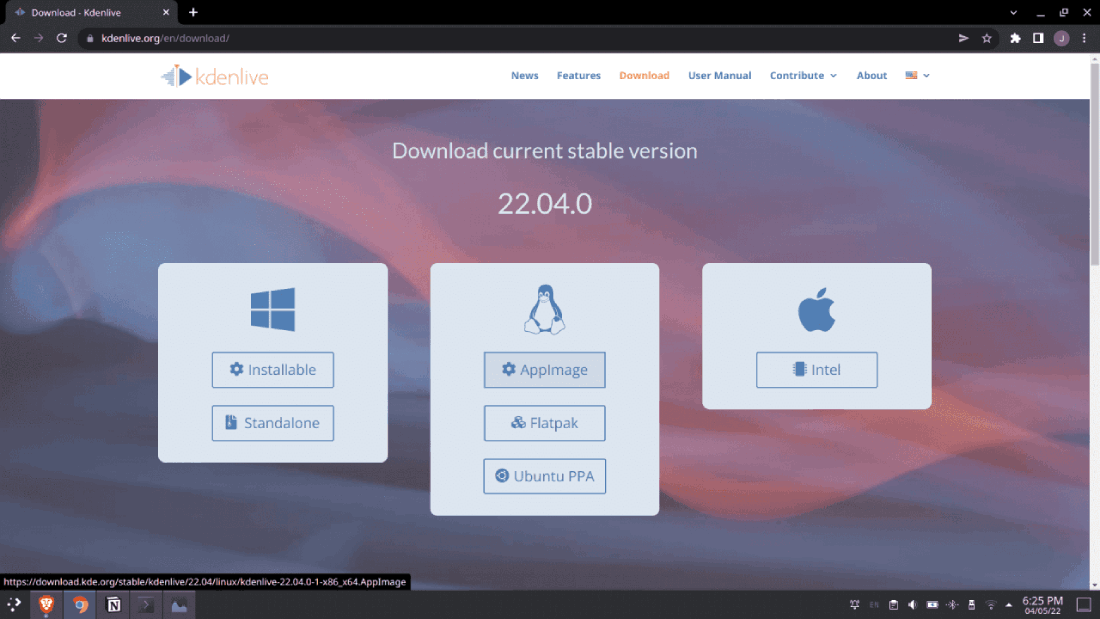Open the Features page

pyautogui.click(x=579, y=75)
